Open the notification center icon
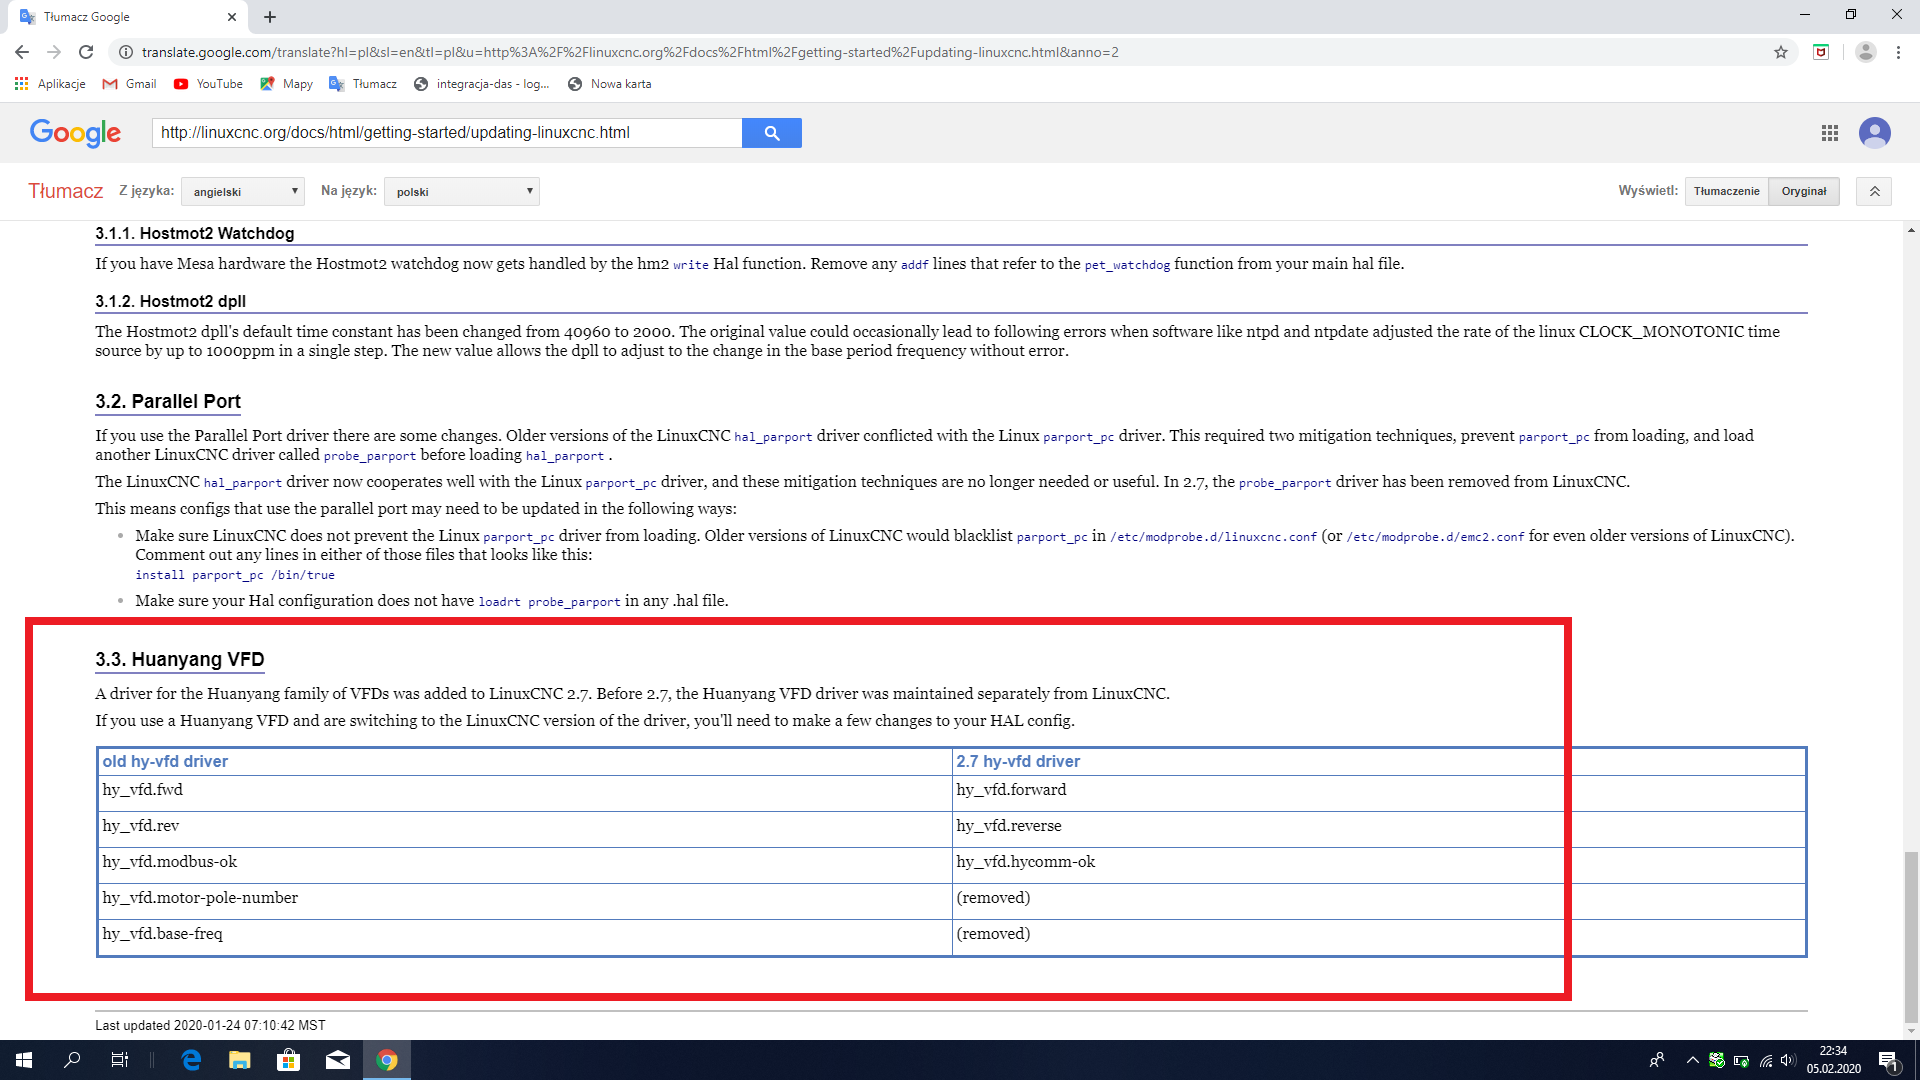The width and height of the screenshot is (1920, 1080). pyautogui.click(x=1888, y=1060)
